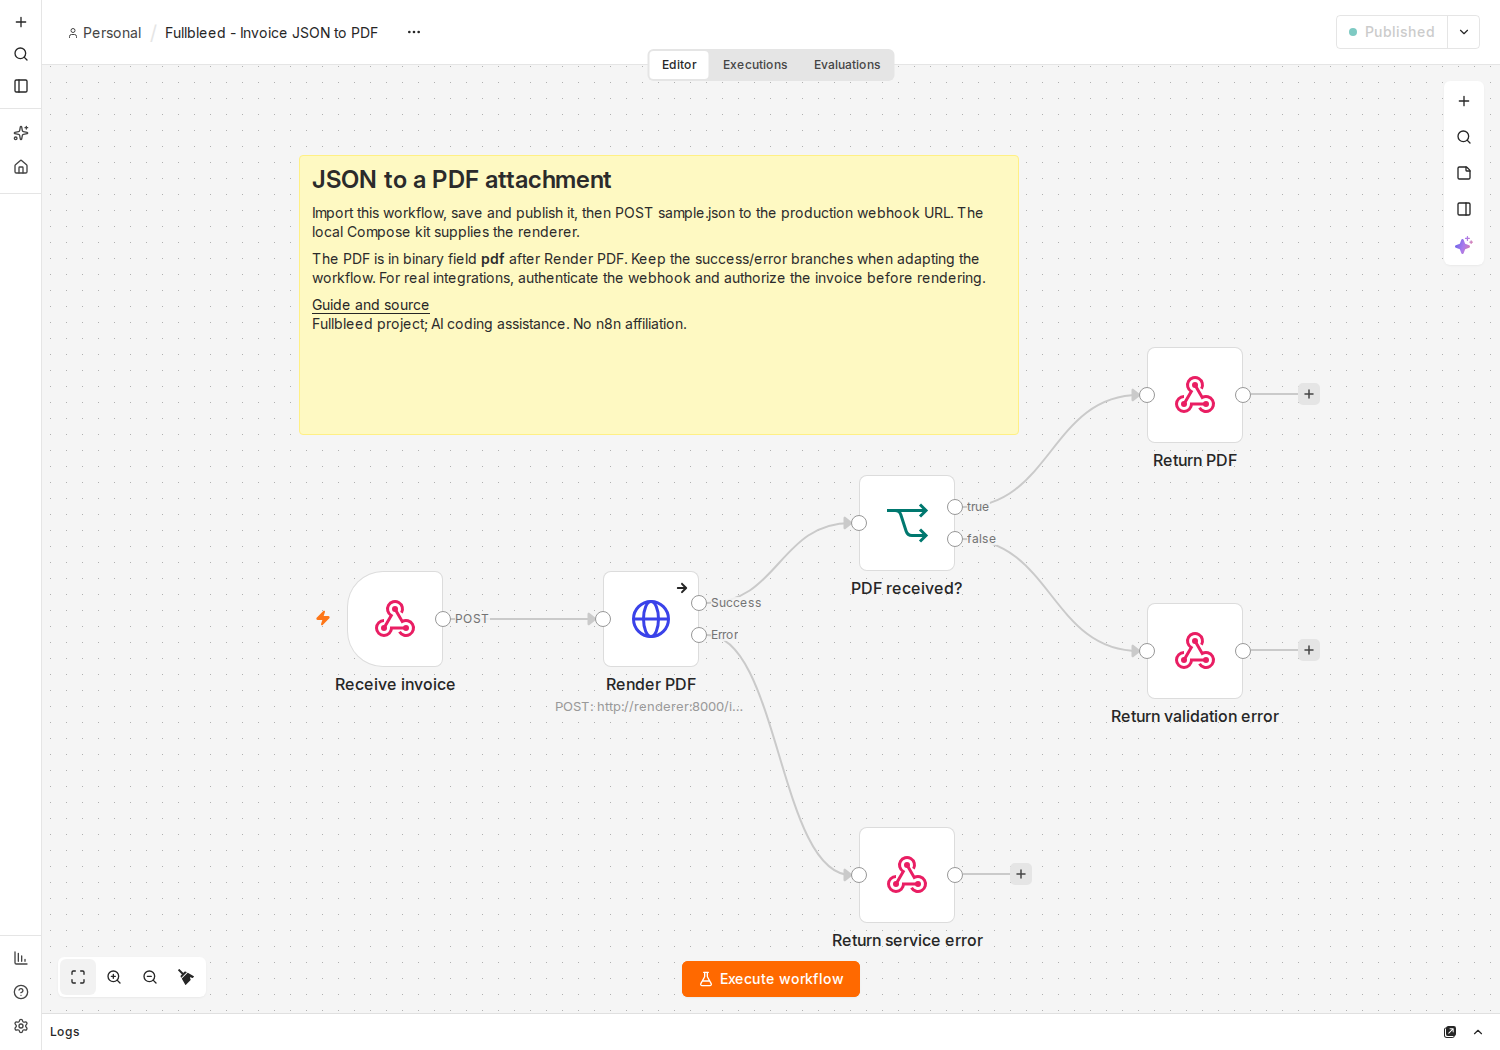Go to the Personal project breadcrumb
Viewport: 1500px width, 1050px height.
click(105, 33)
